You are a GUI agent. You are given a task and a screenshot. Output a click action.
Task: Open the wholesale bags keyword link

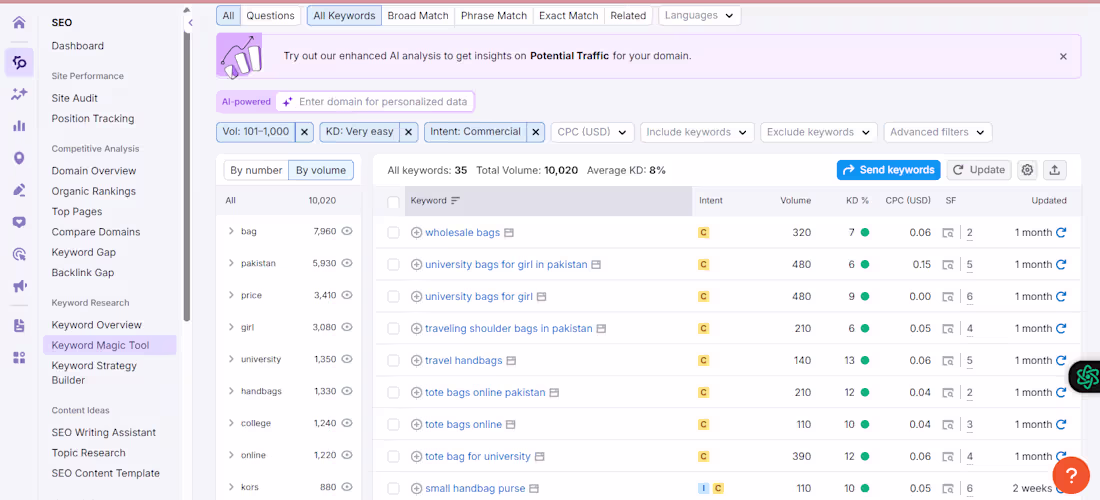pos(462,233)
